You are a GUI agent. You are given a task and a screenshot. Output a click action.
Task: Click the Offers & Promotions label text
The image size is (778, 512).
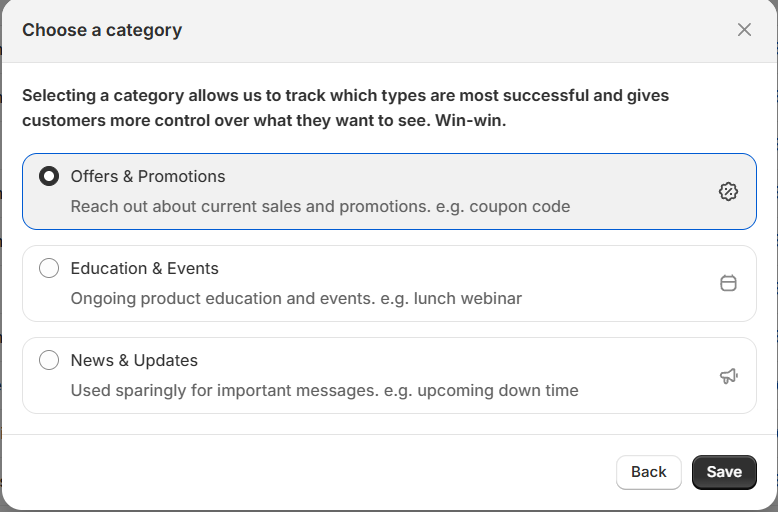pos(148,176)
